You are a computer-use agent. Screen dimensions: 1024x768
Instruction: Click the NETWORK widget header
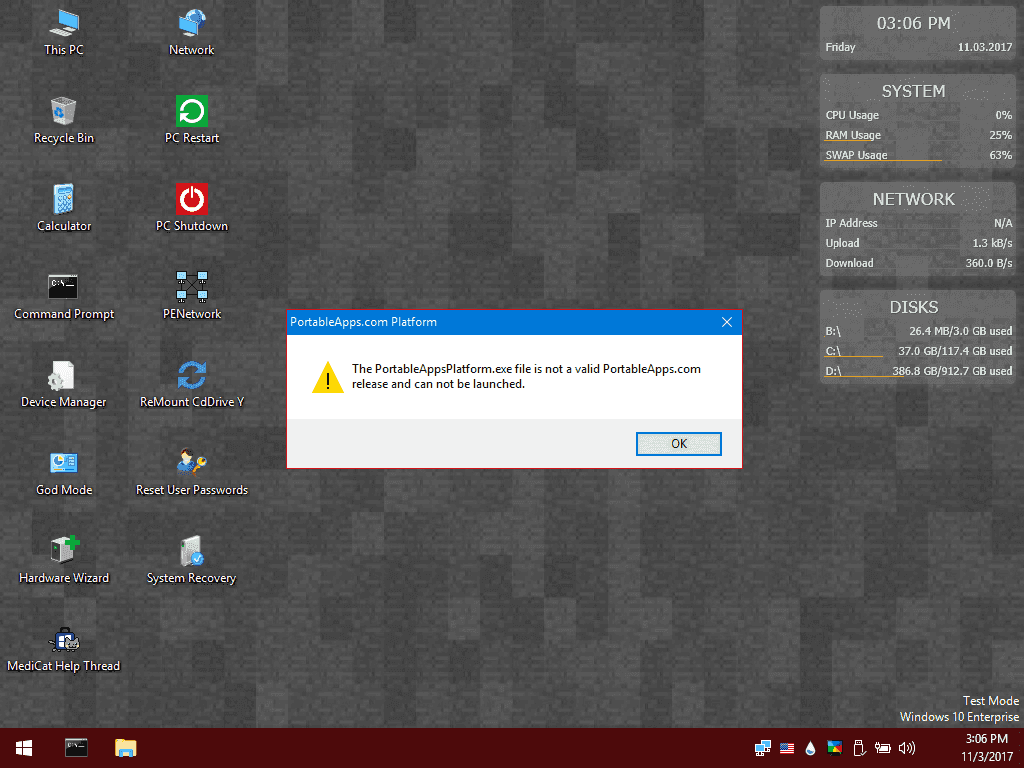click(913, 199)
